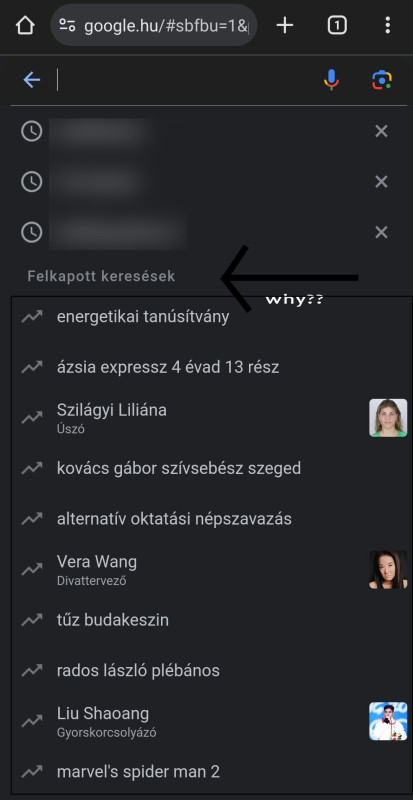
Task: Choose the Vera Wang suggestion
Action: tap(211, 569)
